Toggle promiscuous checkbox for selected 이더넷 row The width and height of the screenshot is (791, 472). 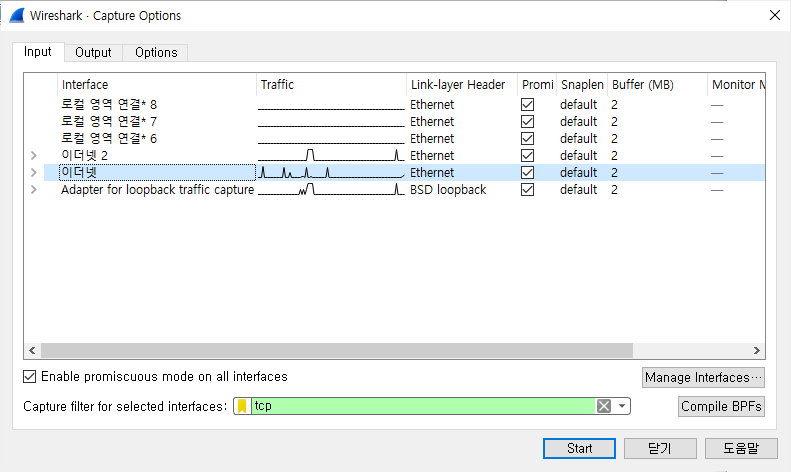tap(527, 172)
